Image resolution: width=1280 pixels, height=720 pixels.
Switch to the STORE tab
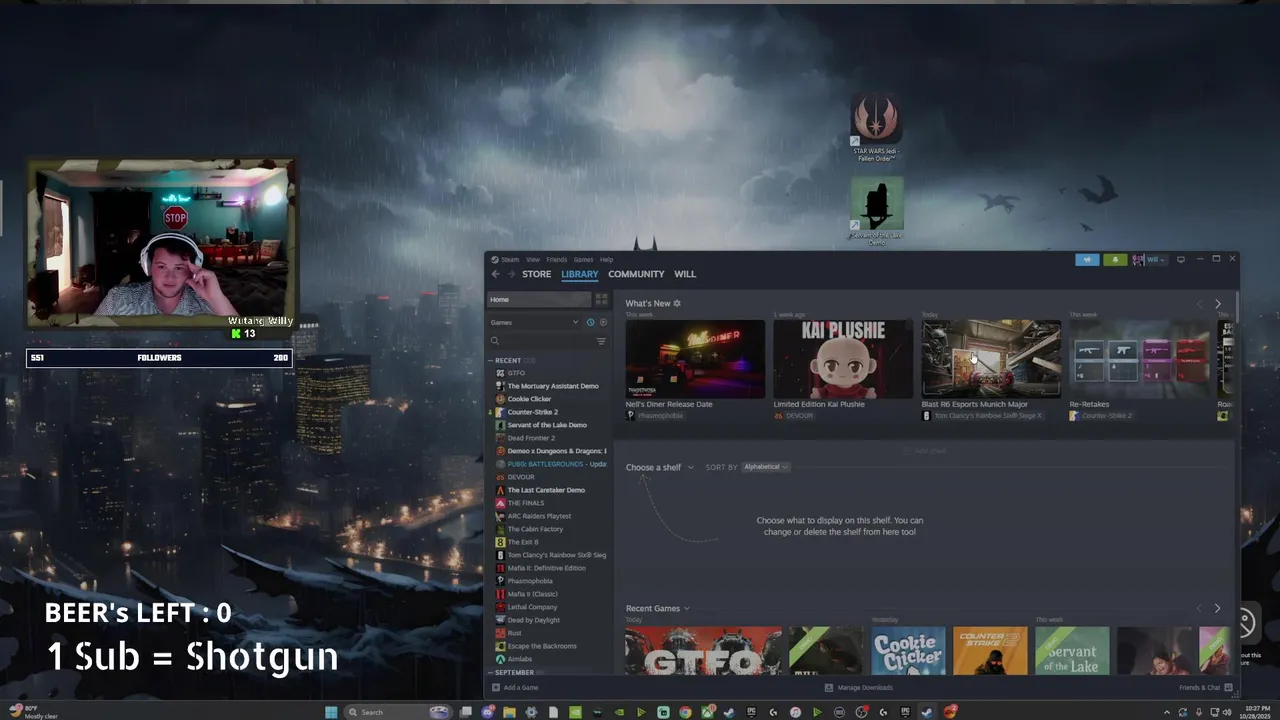tap(536, 274)
